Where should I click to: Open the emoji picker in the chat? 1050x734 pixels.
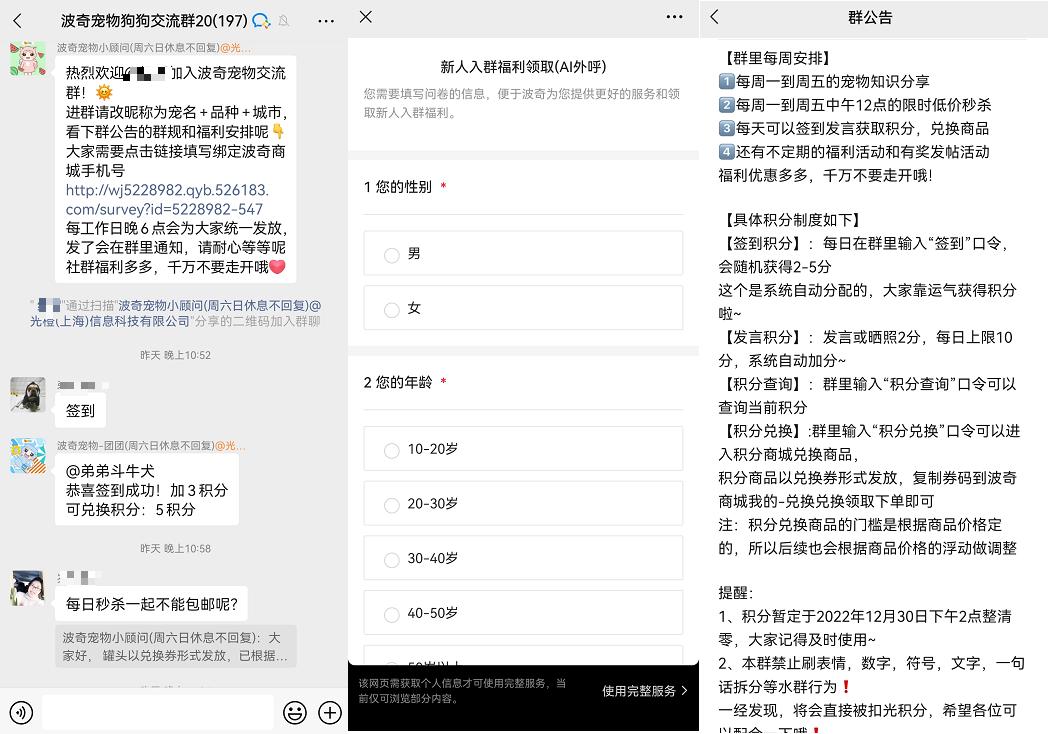pos(294,713)
